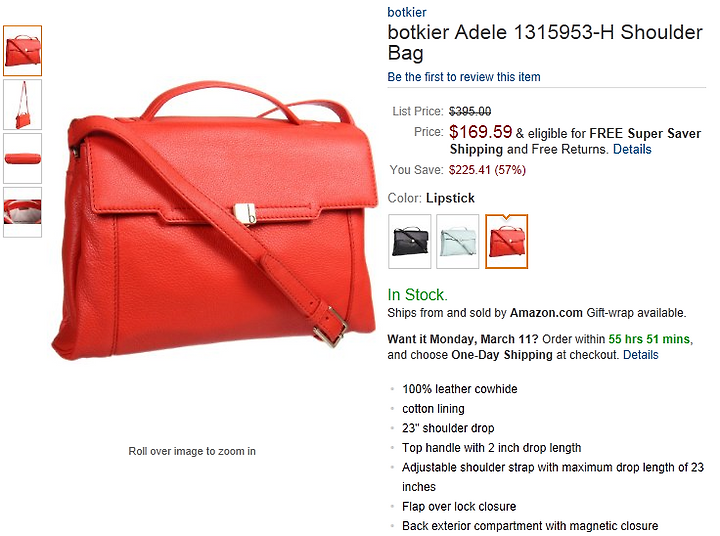Click Be the first to review link
Screen dimensions: 720x536
tap(464, 77)
